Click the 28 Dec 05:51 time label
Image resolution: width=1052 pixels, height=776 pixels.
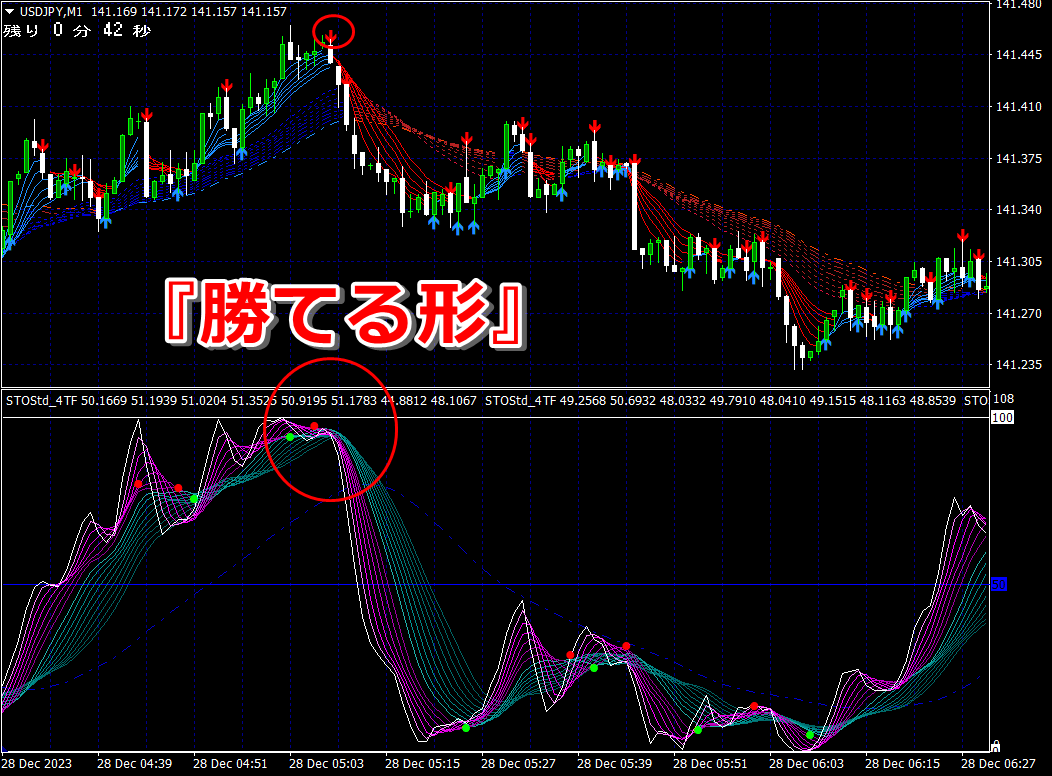[x=710, y=763]
